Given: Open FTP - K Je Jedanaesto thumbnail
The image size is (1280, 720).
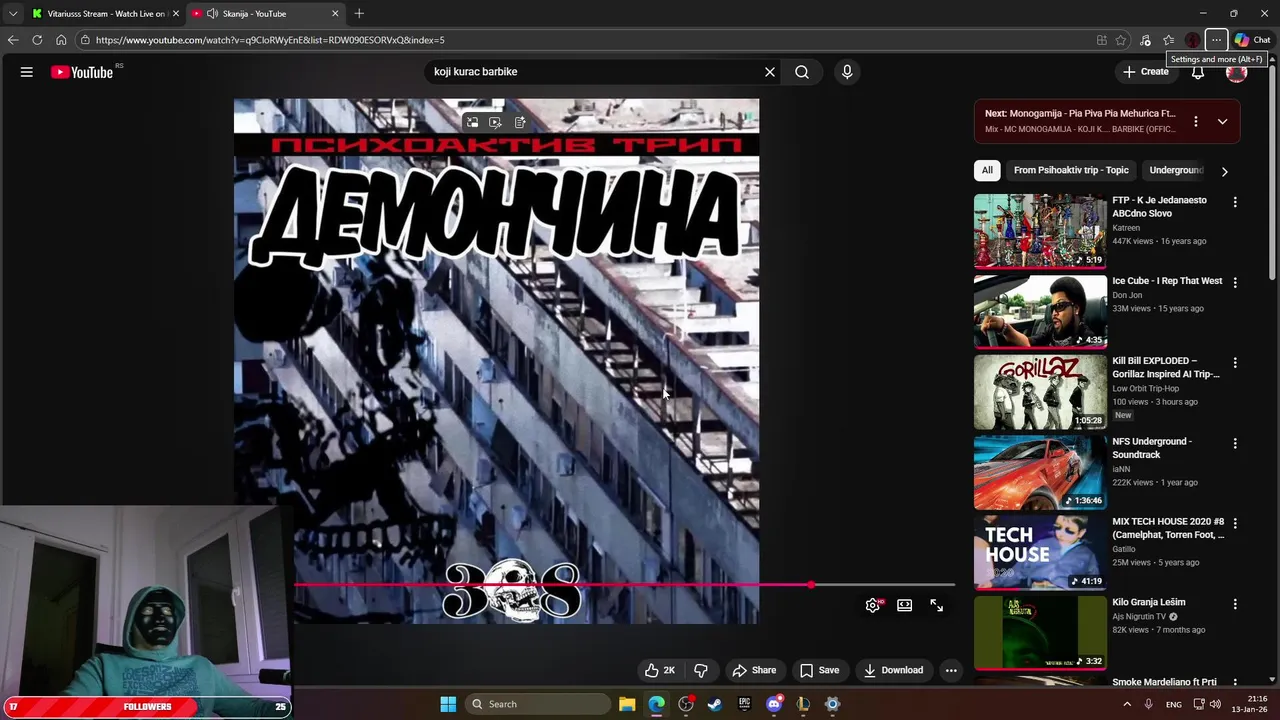Looking at the screenshot, I should coord(1040,231).
